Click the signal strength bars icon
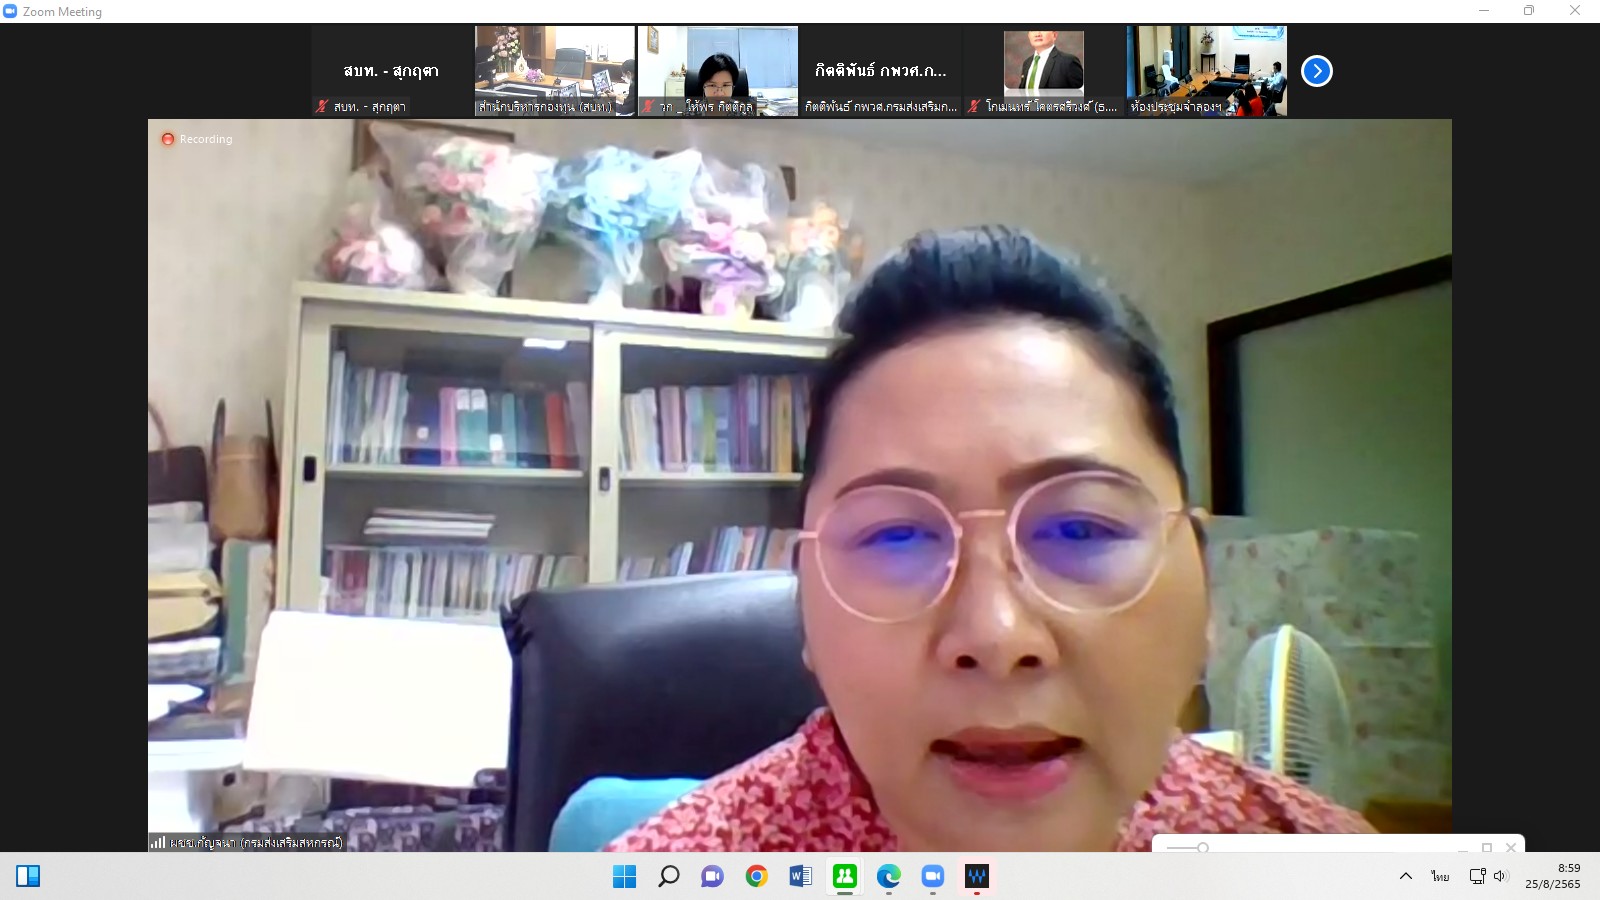1600x900 pixels. (x=158, y=843)
